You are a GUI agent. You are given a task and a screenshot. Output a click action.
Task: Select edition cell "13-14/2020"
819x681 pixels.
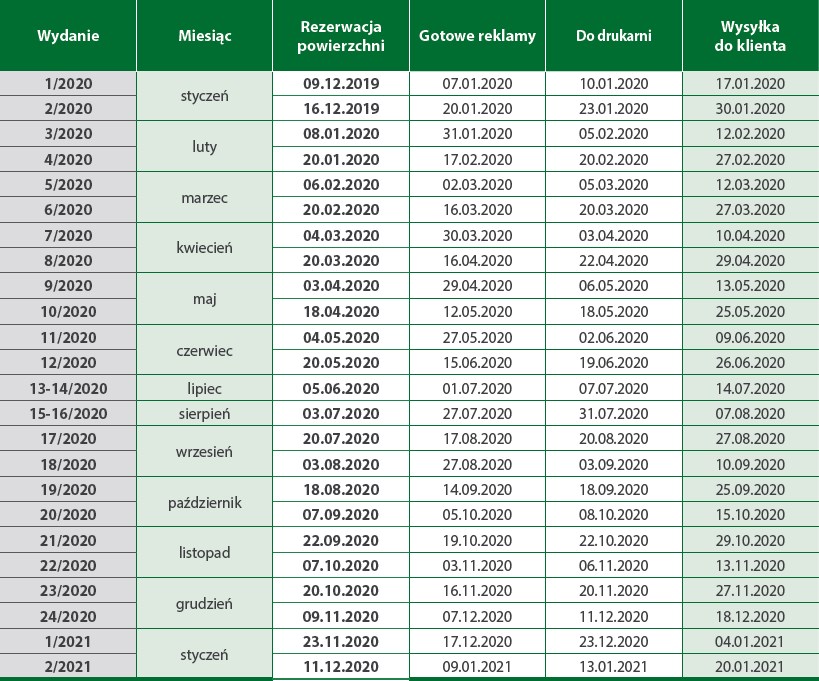tap(68, 388)
